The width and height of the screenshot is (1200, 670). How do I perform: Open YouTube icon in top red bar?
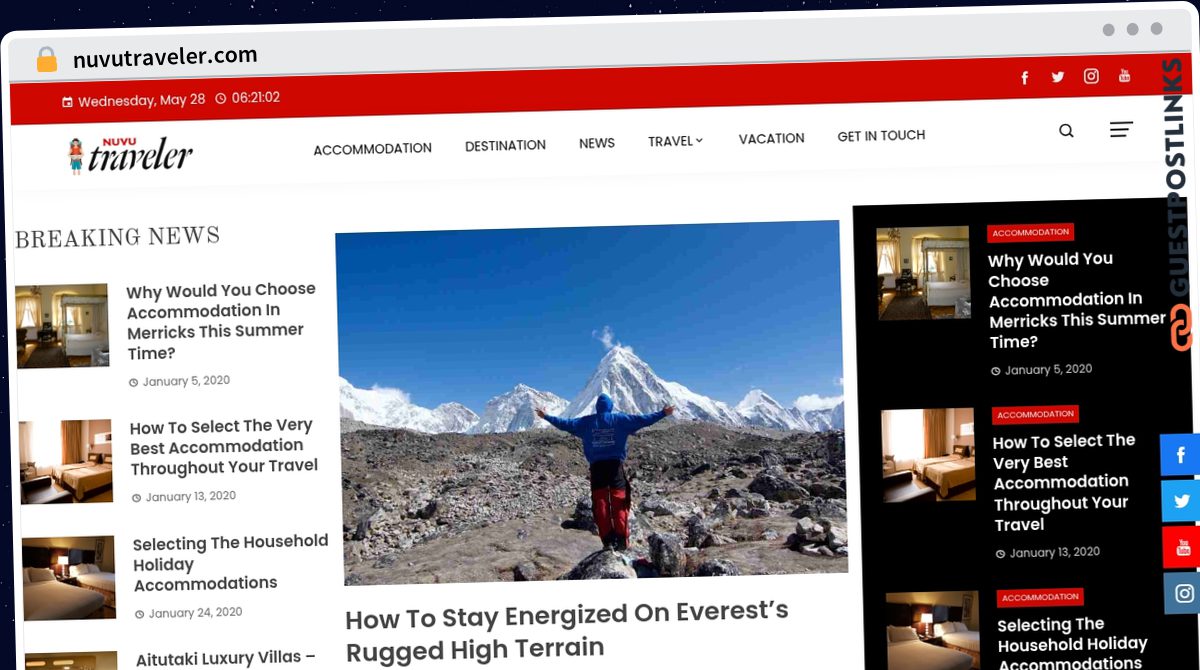pos(1124,75)
